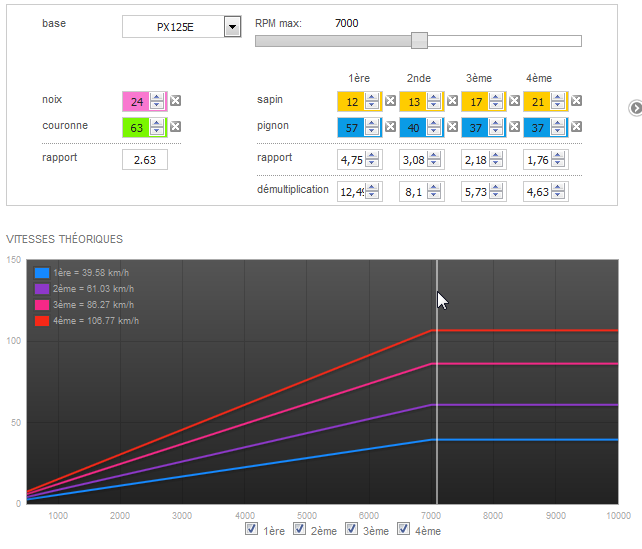The width and height of the screenshot is (642, 549).
Task: Reset the 3ème sapin value 17
Action: 514,100
